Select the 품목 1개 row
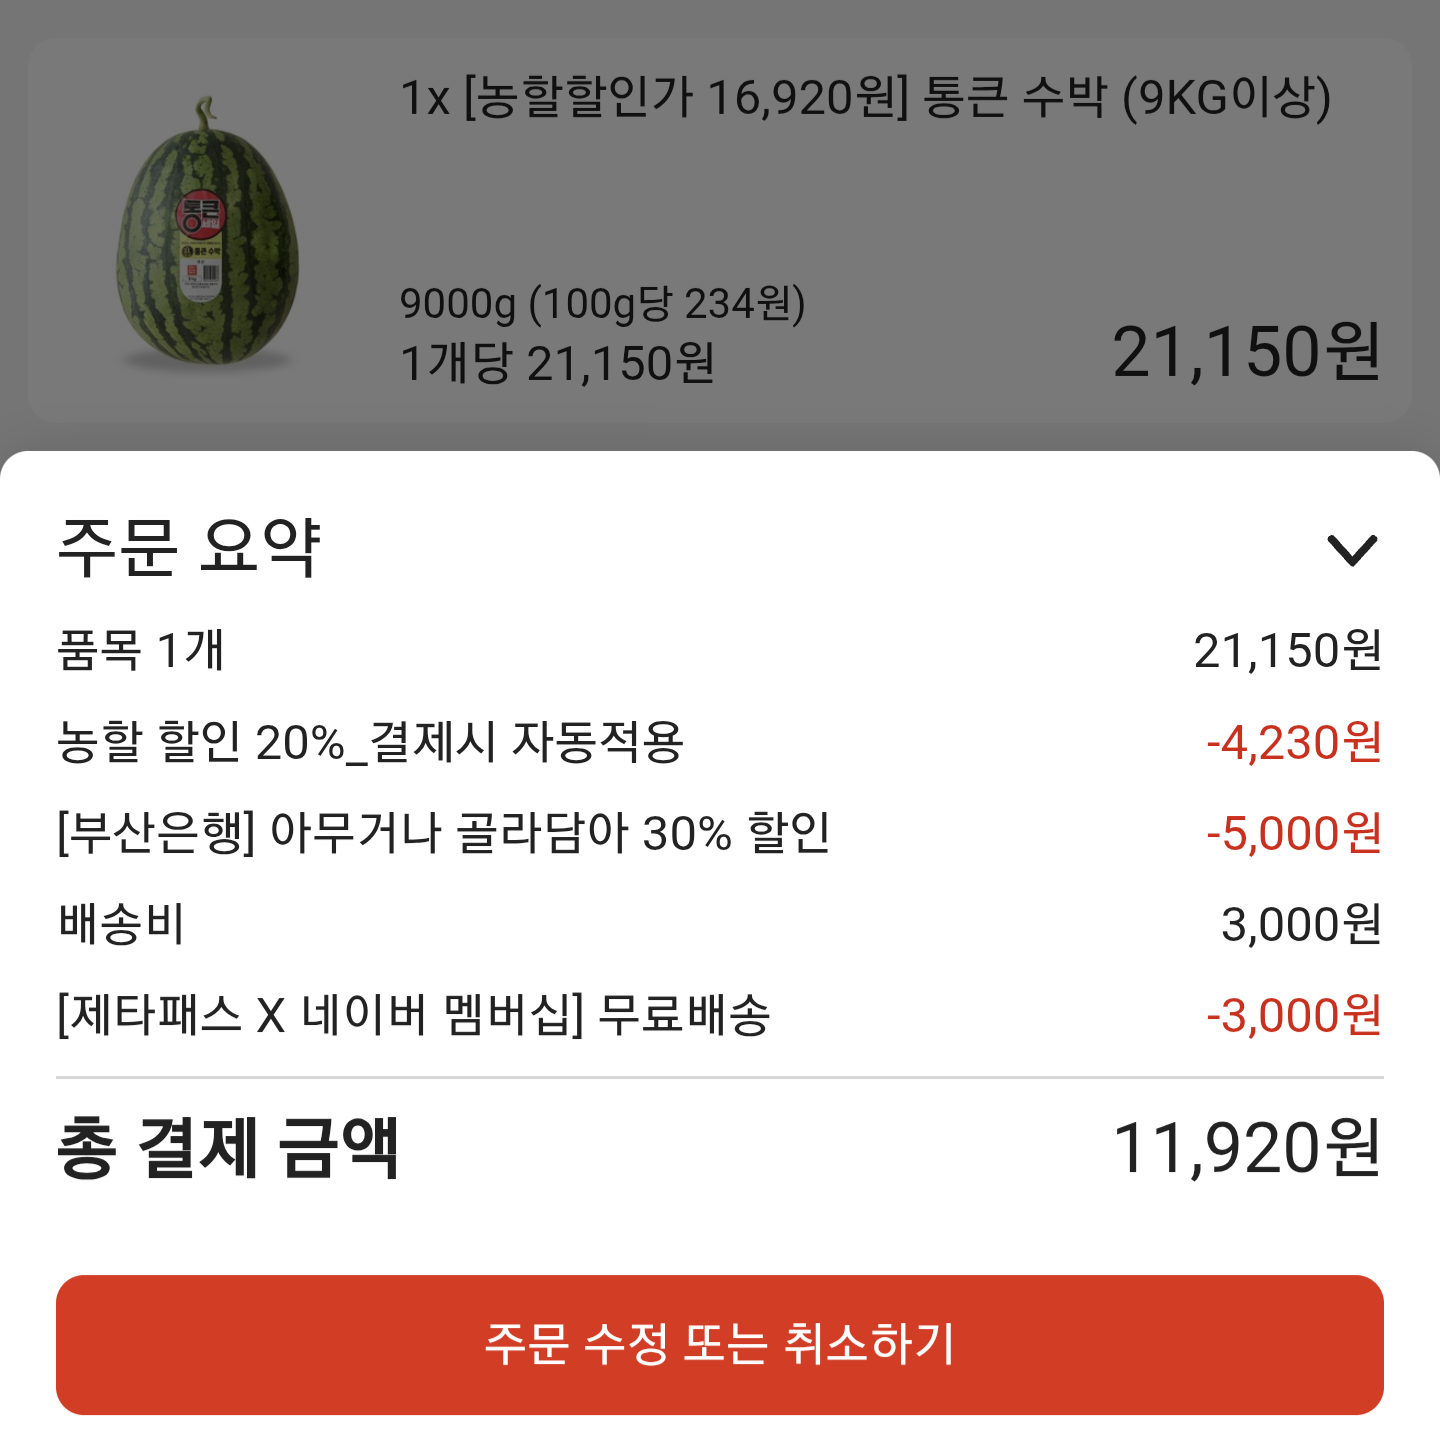This screenshot has height=1432, width=1440. [720, 651]
